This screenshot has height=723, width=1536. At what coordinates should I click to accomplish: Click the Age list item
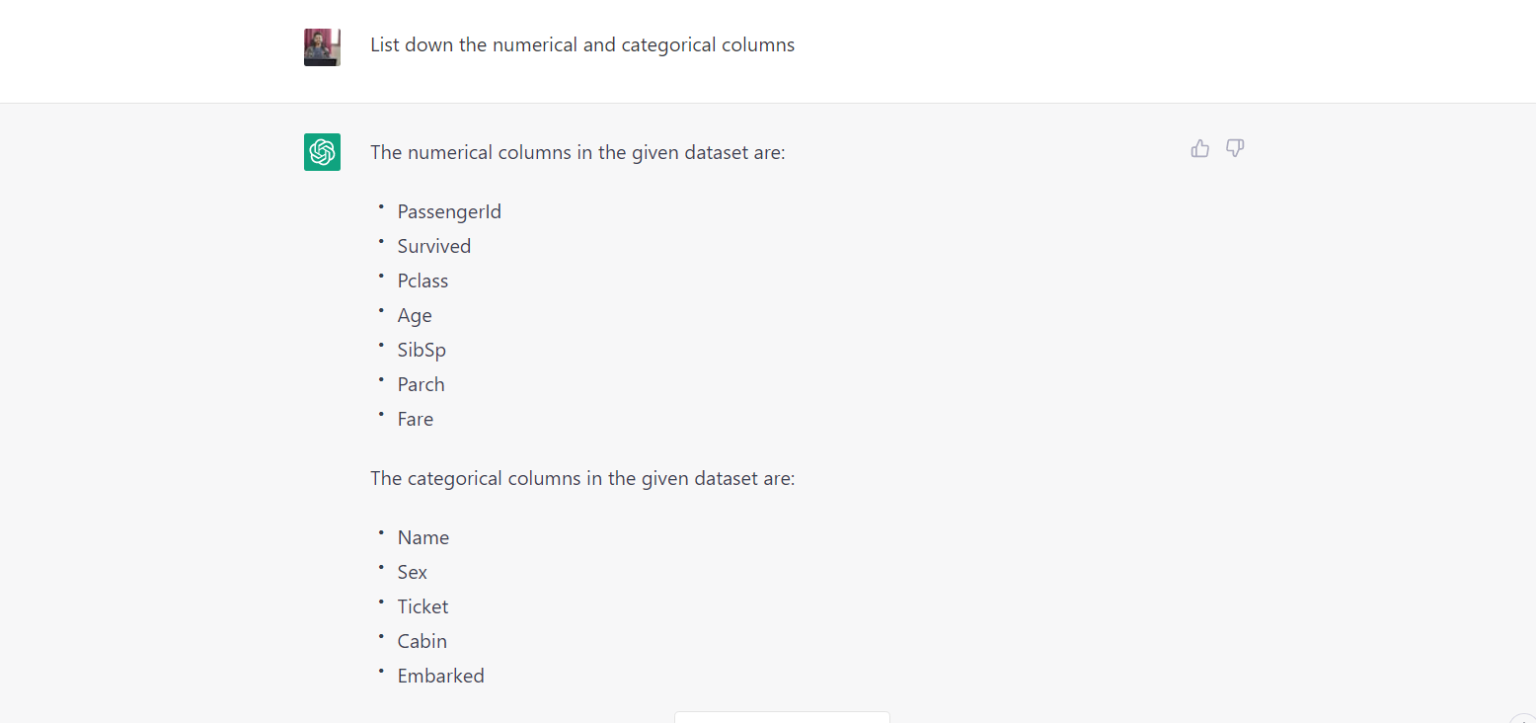coord(414,316)
